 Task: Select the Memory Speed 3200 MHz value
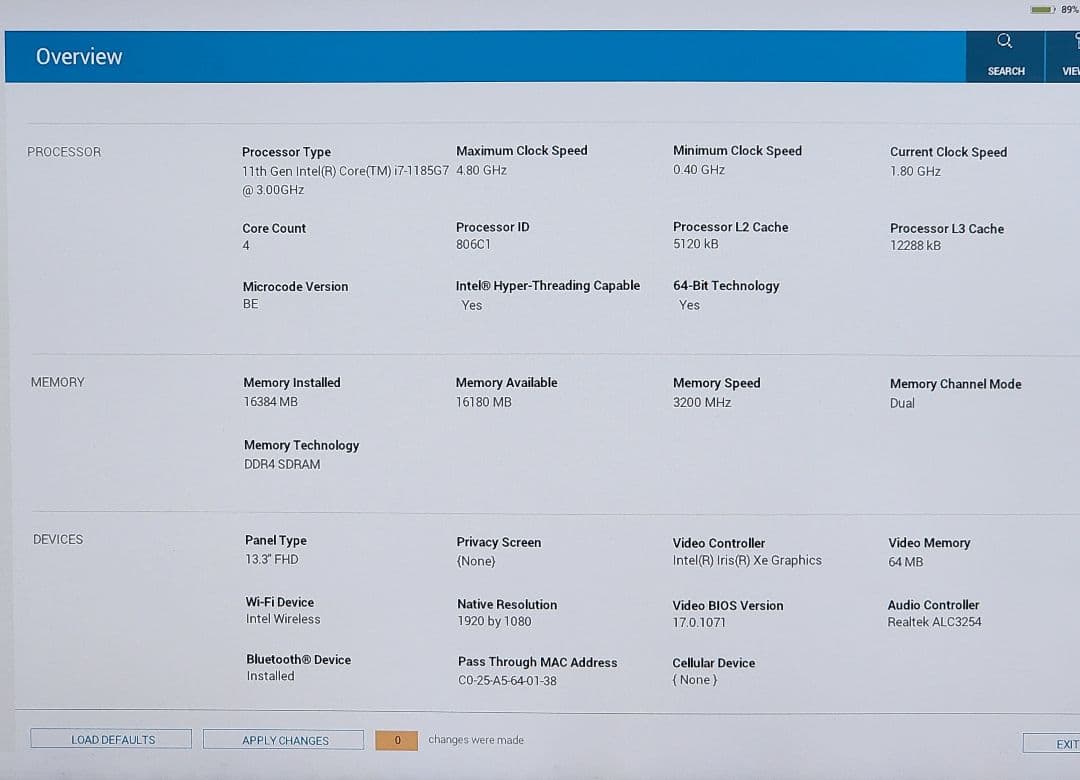point(702,403)
